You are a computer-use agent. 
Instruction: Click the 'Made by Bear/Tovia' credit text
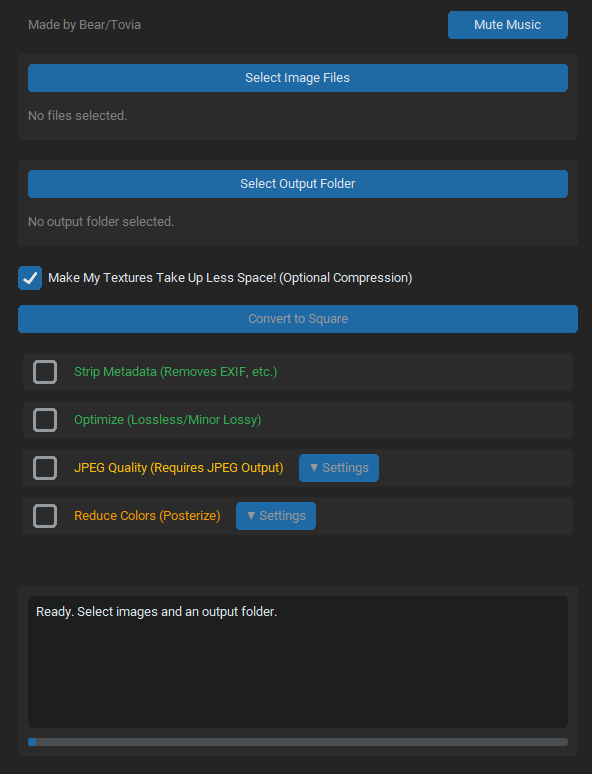point(84,25)
